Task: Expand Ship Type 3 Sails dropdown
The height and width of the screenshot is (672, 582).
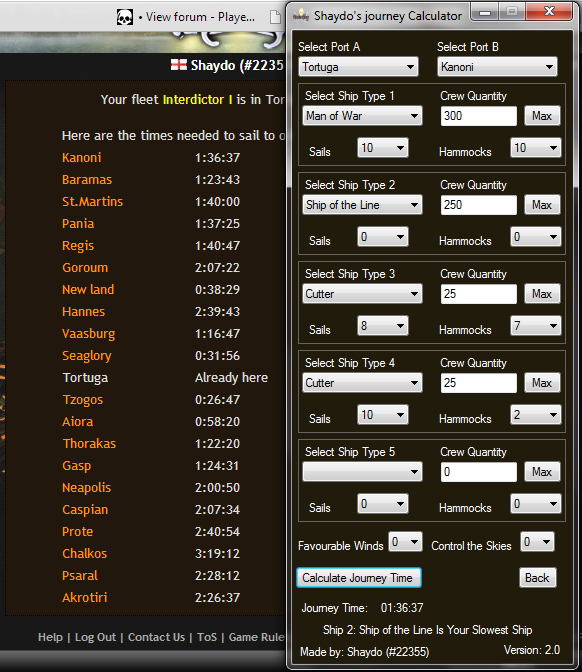Action: [383, 326]
